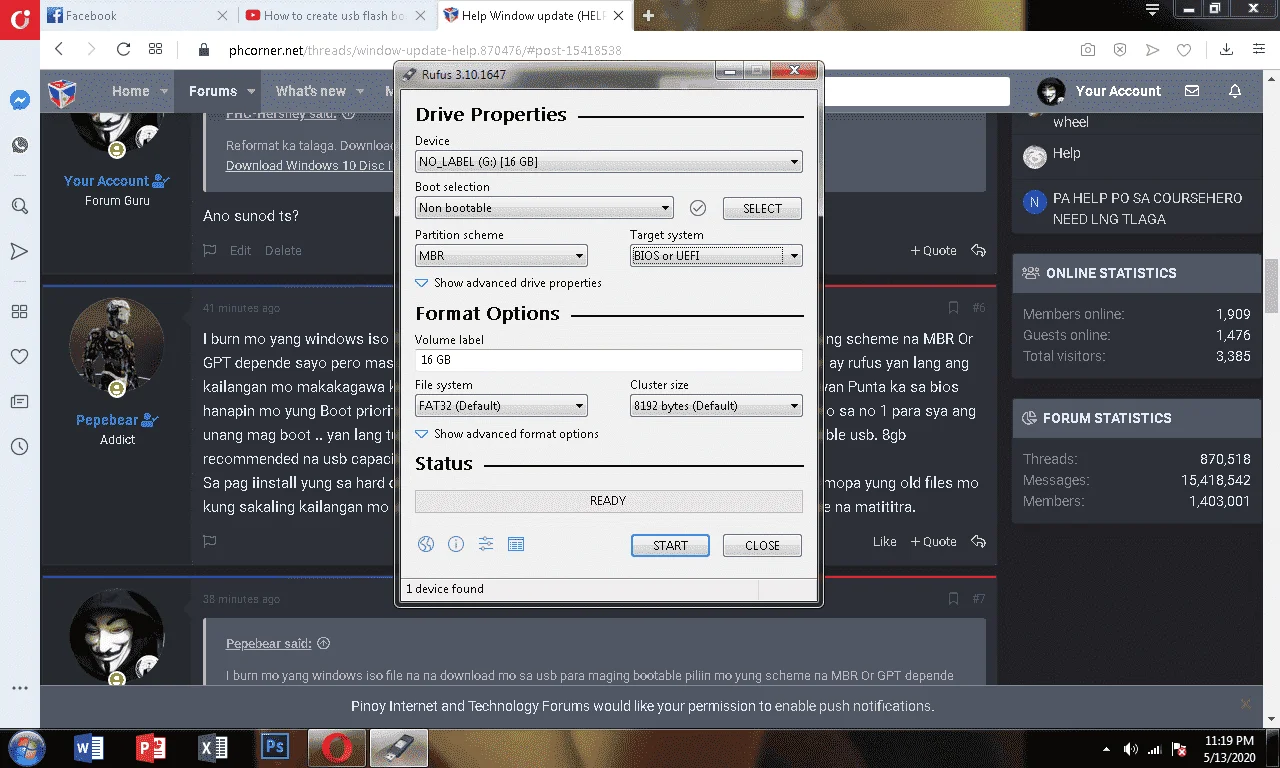Open WhatsApp in Opera sidebar
This screenshot has height=768, width=1280.
click(19, 145)
